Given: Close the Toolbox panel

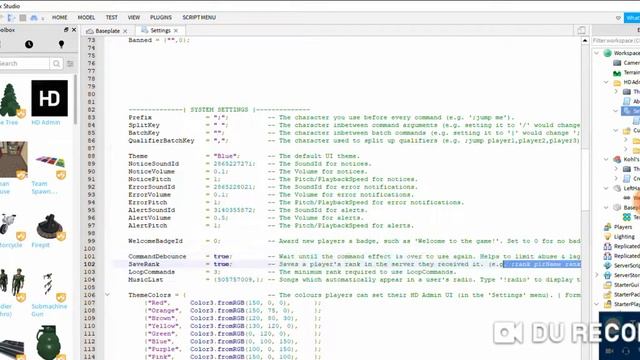Looking at the screenshot, I should pos(74,30).
